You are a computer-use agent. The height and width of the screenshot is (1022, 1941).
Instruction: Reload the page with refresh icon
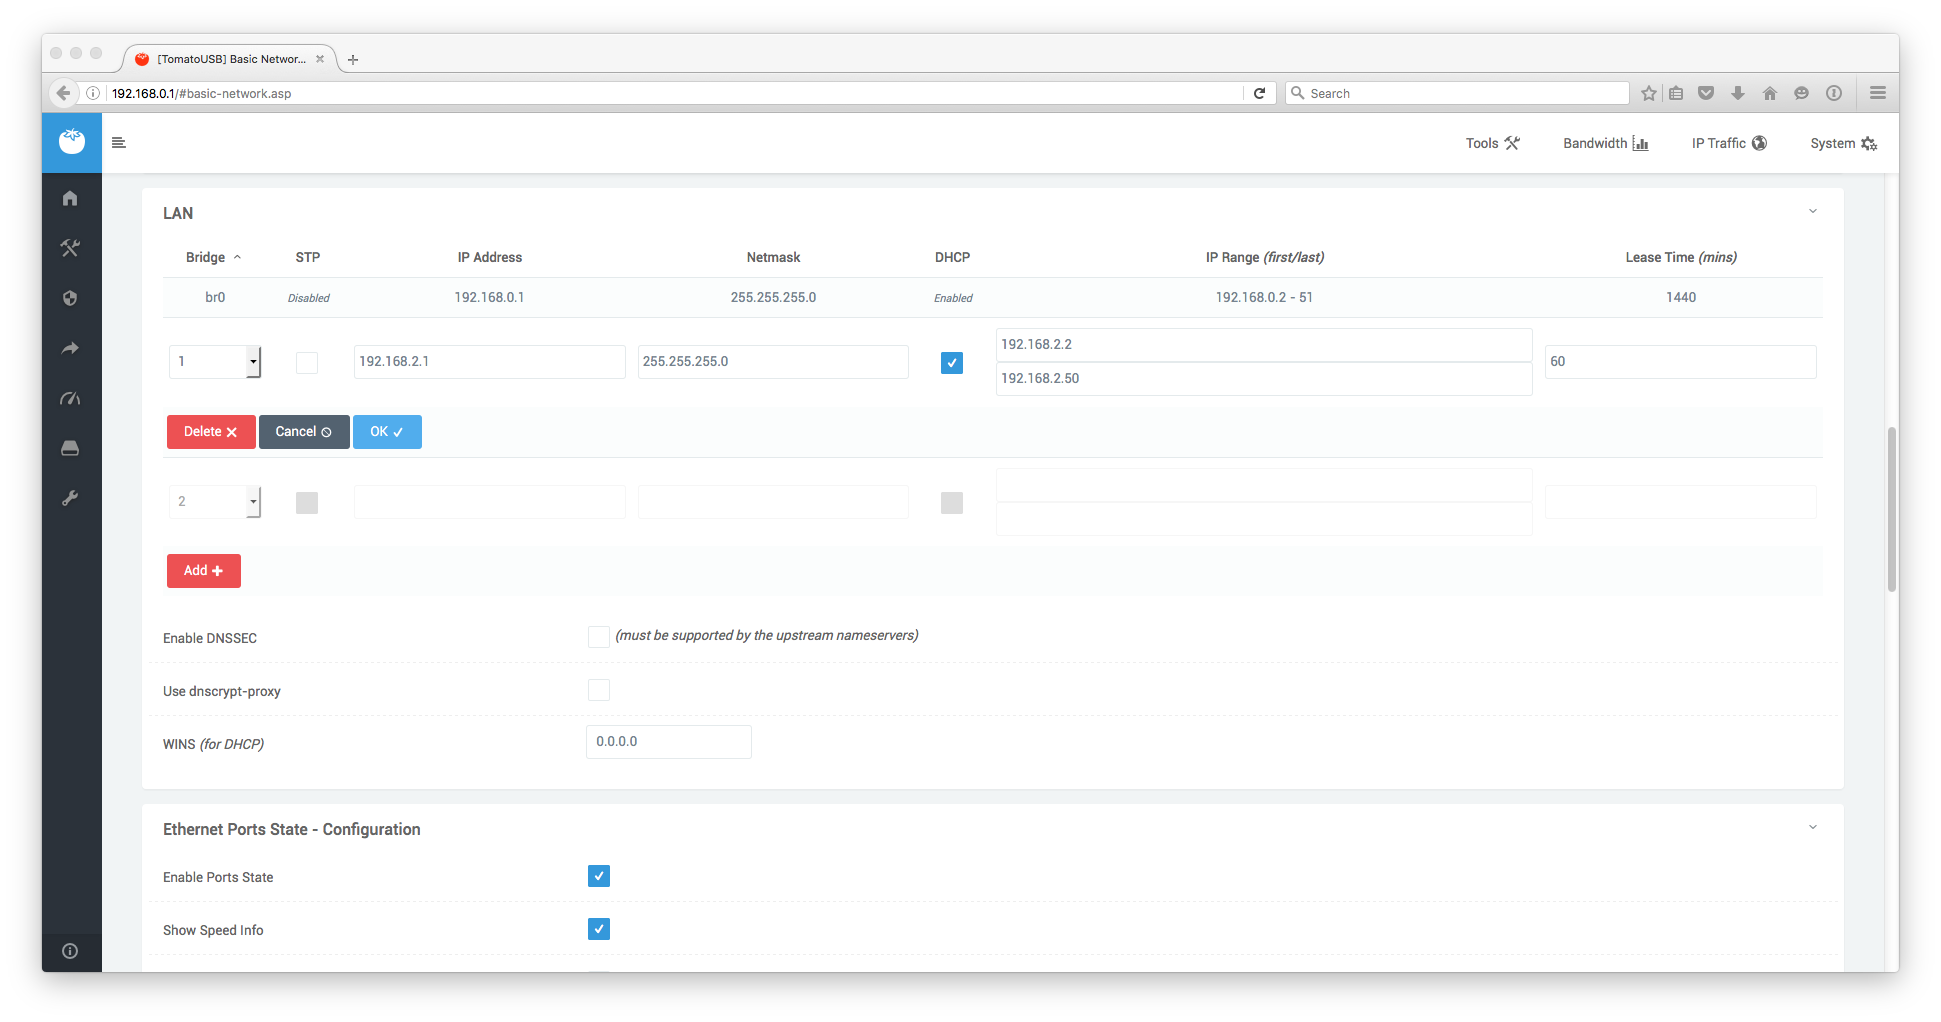click(1260, 93)
